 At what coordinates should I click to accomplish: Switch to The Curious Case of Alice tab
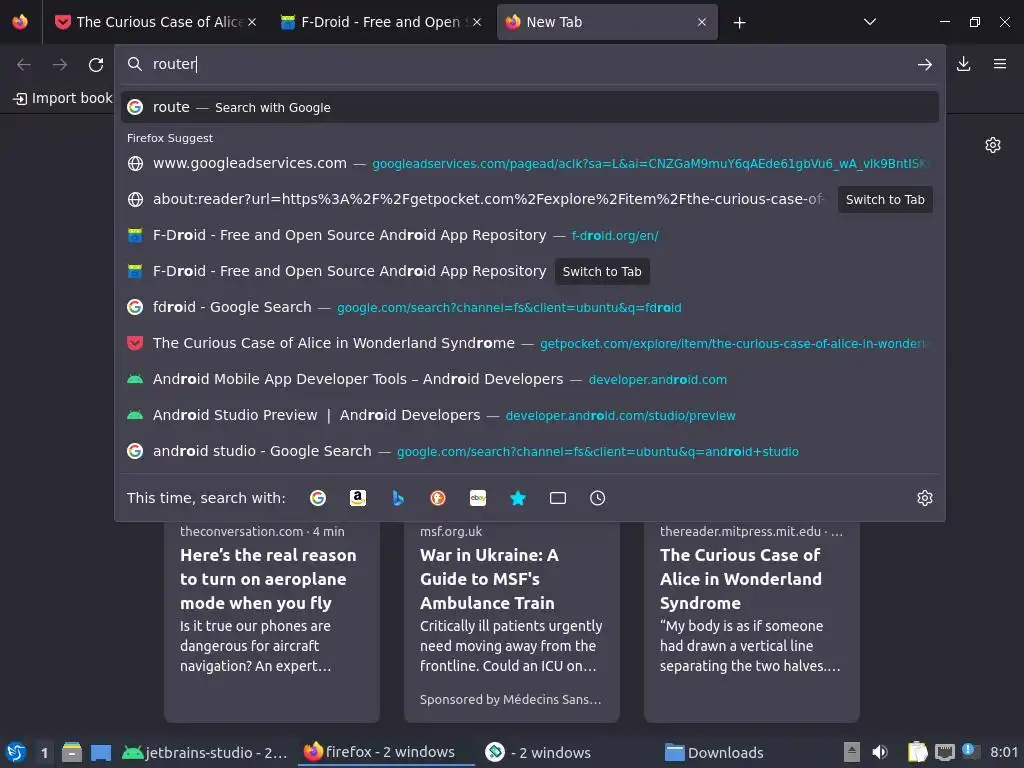click(157, 22)
